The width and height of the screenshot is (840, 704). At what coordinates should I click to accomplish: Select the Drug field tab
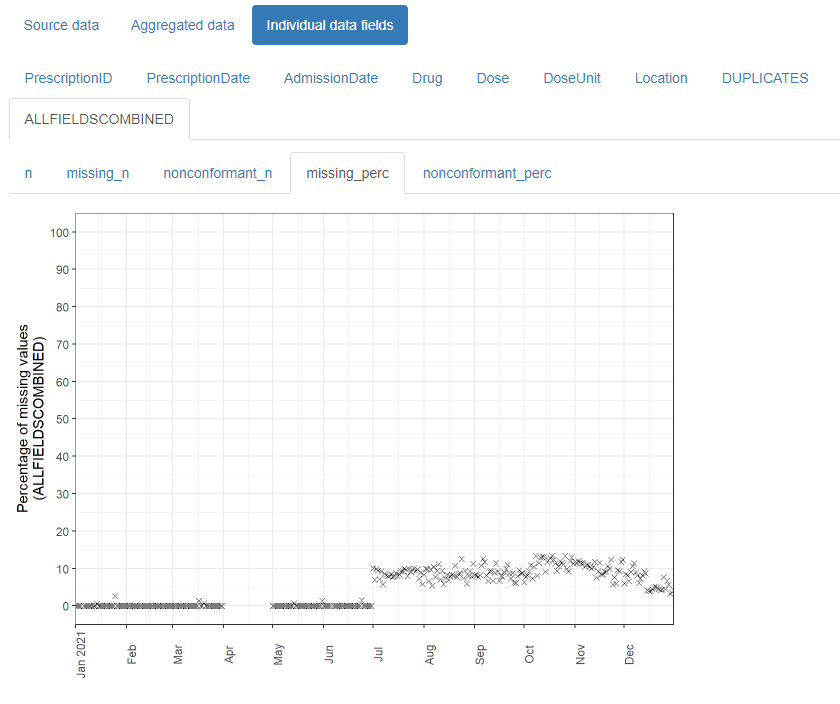point(427,78)
